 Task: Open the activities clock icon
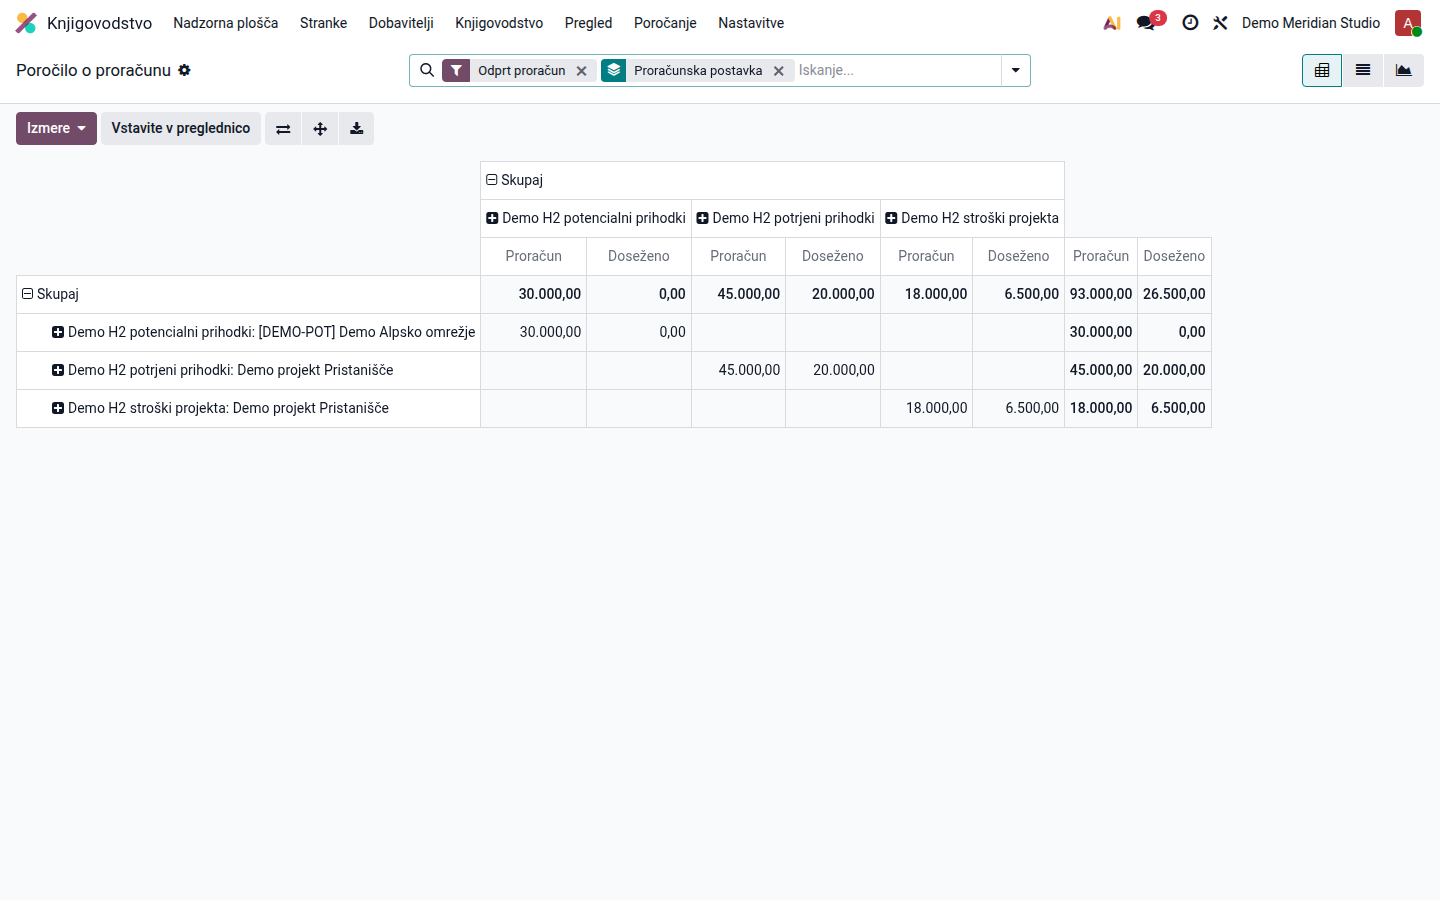1190,23
